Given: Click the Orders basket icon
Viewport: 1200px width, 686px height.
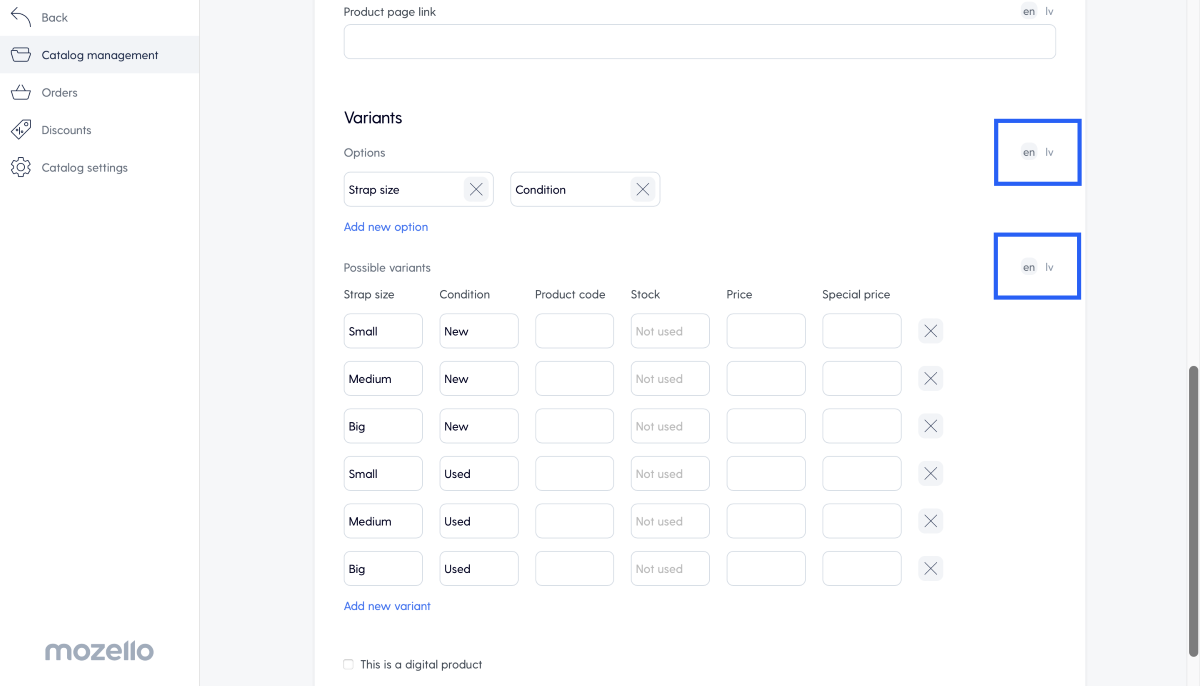Looking at the screenshot, I should pyautogui.click(x=21, y=93).
